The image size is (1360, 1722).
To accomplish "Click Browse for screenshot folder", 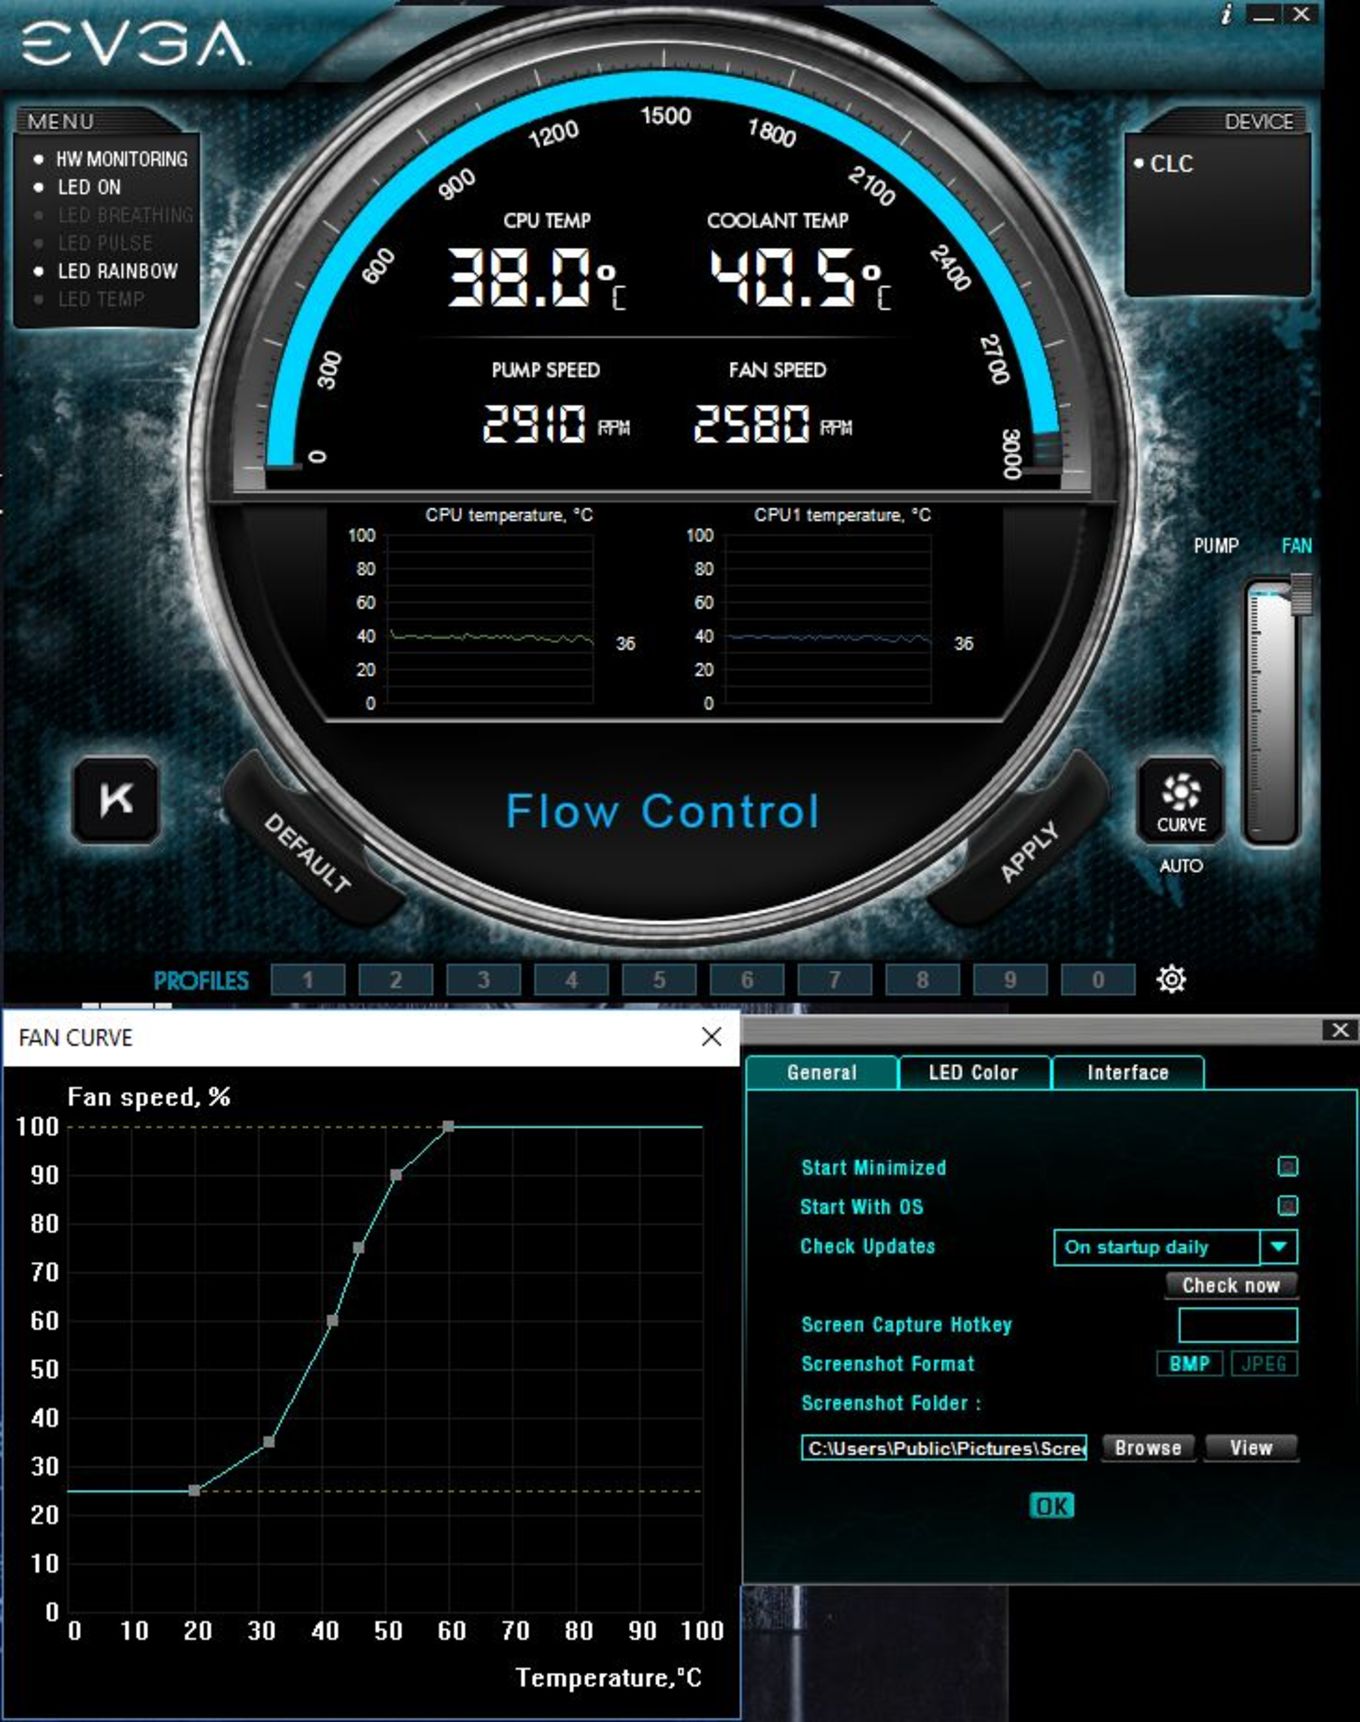I will tap(1148, 1448).
